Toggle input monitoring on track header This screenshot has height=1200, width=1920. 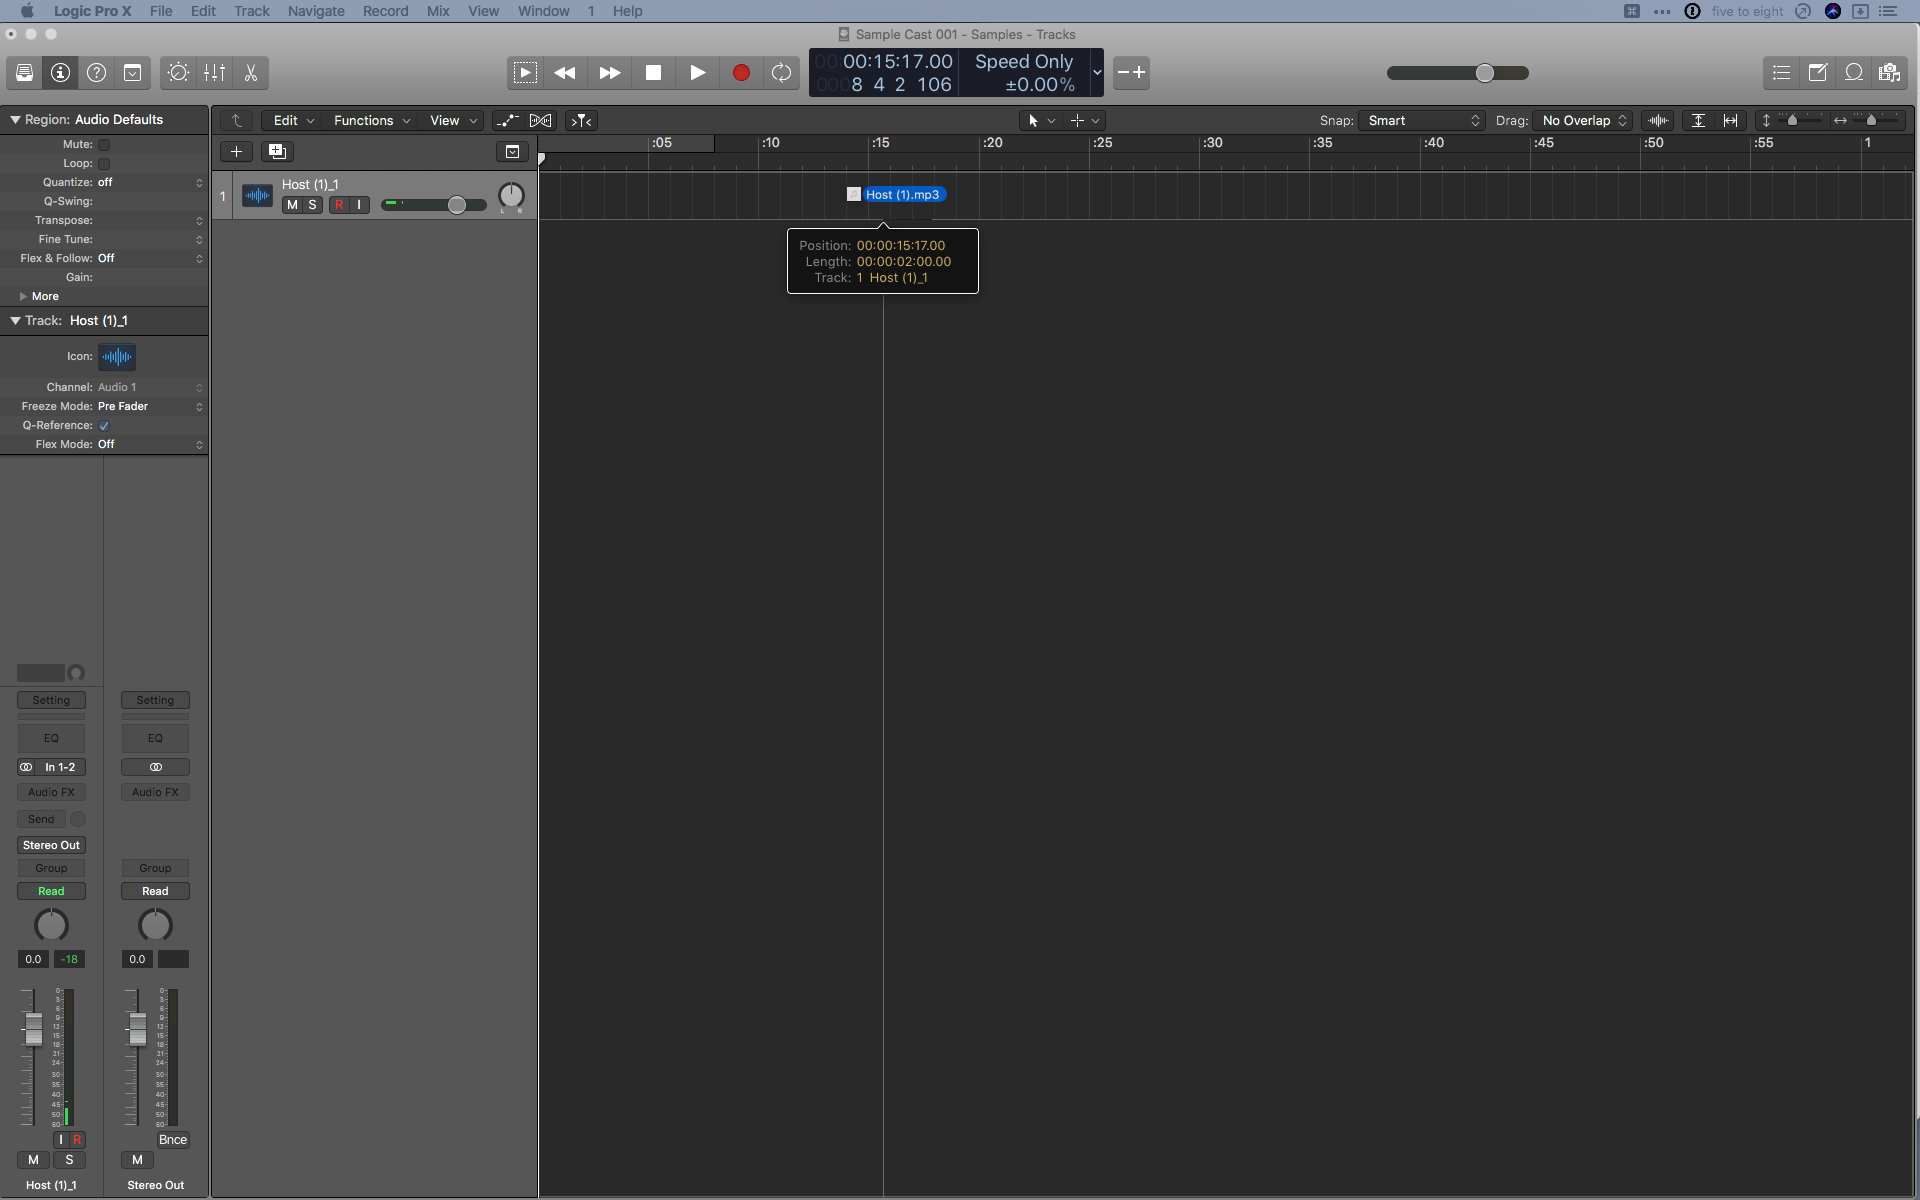[x=359, y=205]
